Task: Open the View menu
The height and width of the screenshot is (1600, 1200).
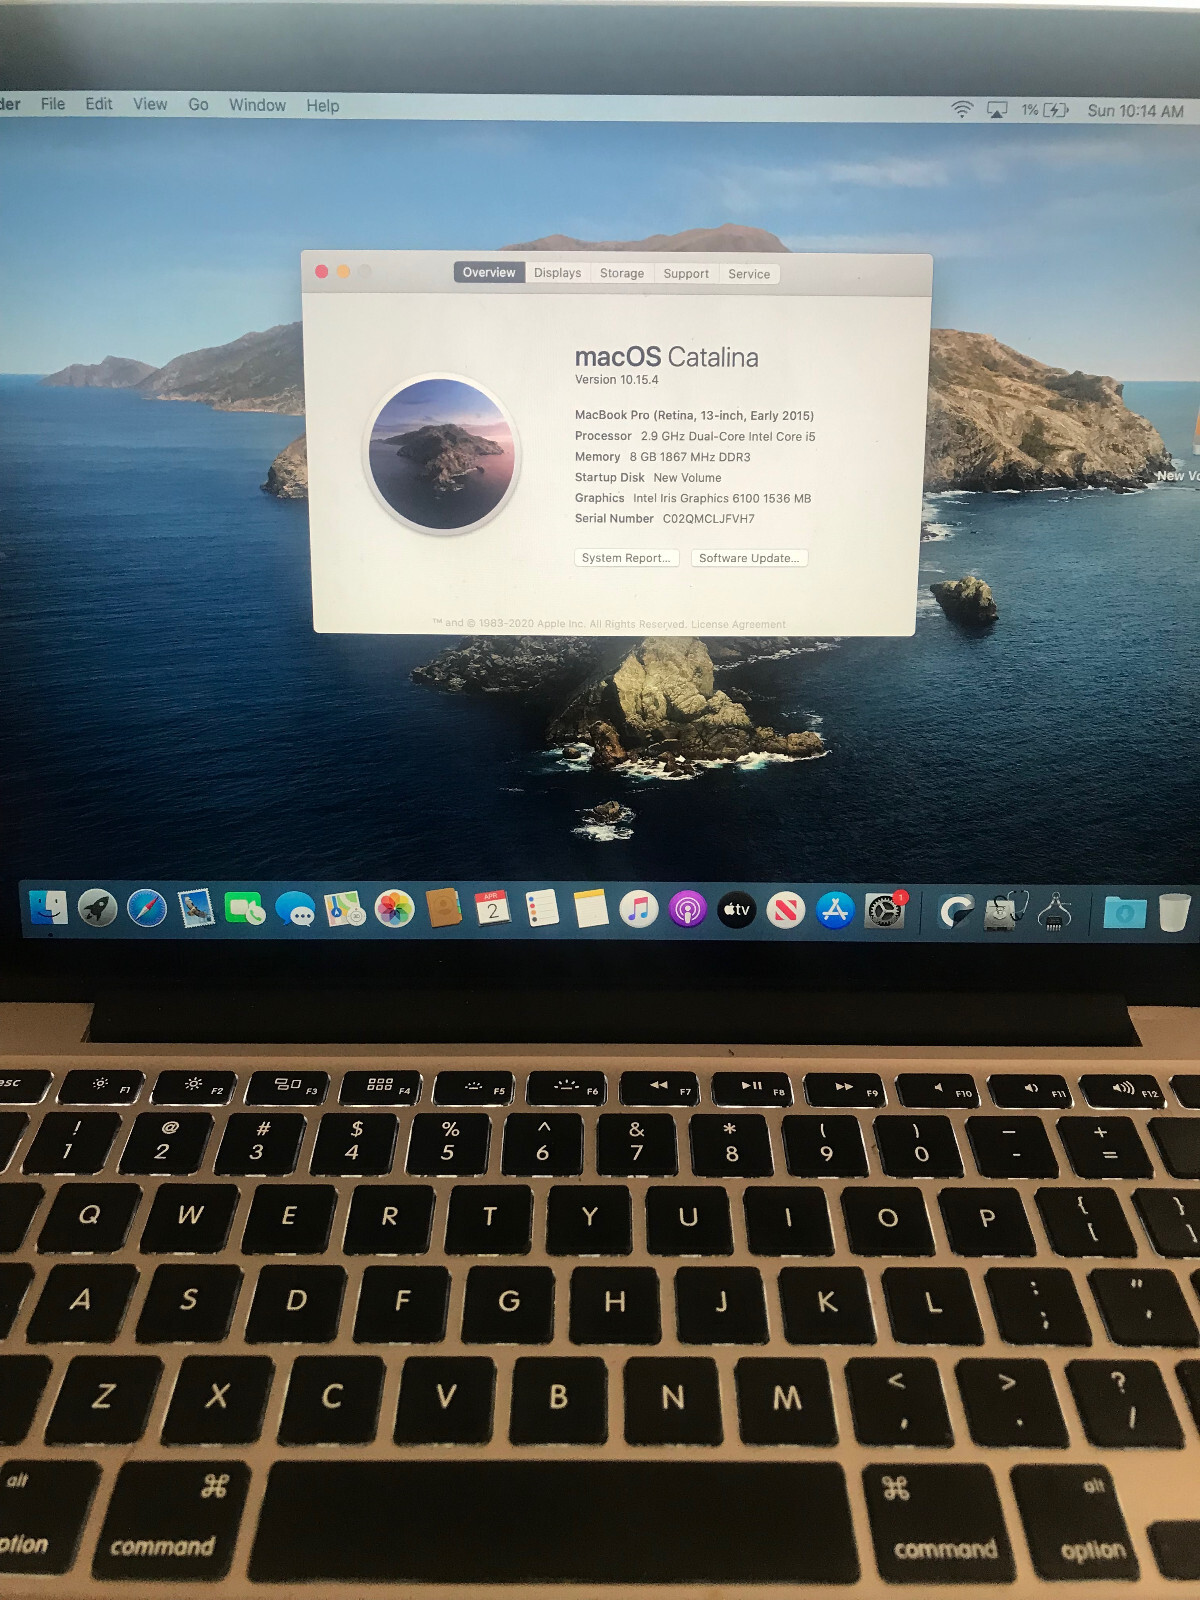Action: 150,104
